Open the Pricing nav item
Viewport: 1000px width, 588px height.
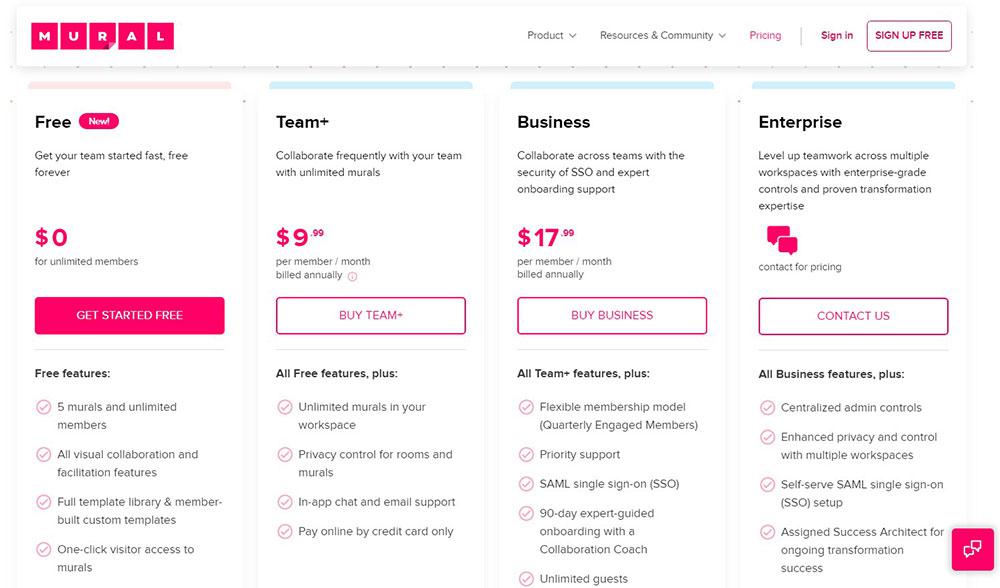(x=765, y=36)
